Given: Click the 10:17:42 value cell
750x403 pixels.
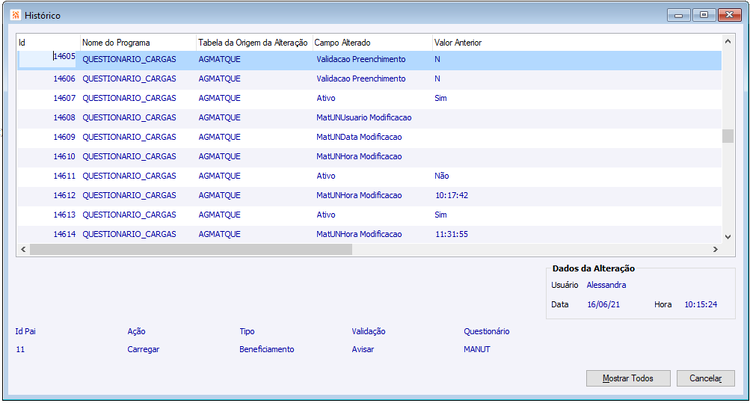Looking at the screenshot, I should click(452, 196).
